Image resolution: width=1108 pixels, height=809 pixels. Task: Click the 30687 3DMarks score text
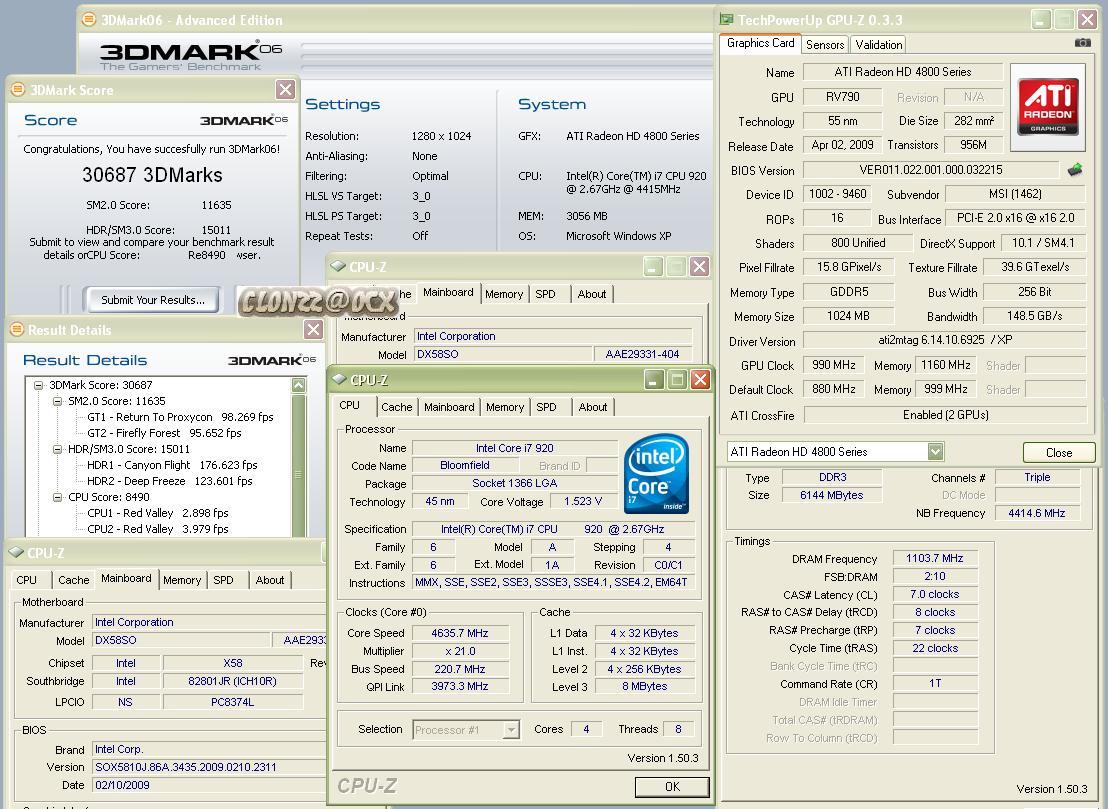(152, 175)
